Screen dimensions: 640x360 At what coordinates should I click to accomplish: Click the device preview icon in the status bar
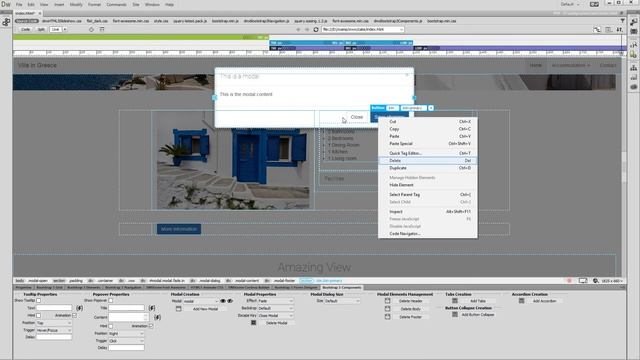click(583, 281)
